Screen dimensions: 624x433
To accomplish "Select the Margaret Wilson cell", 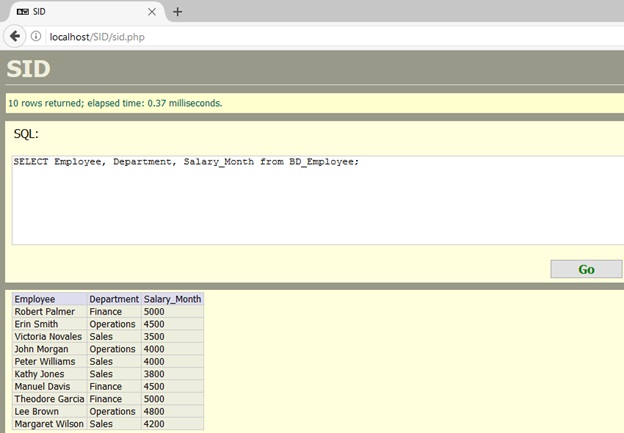I will tap(50, 423).
